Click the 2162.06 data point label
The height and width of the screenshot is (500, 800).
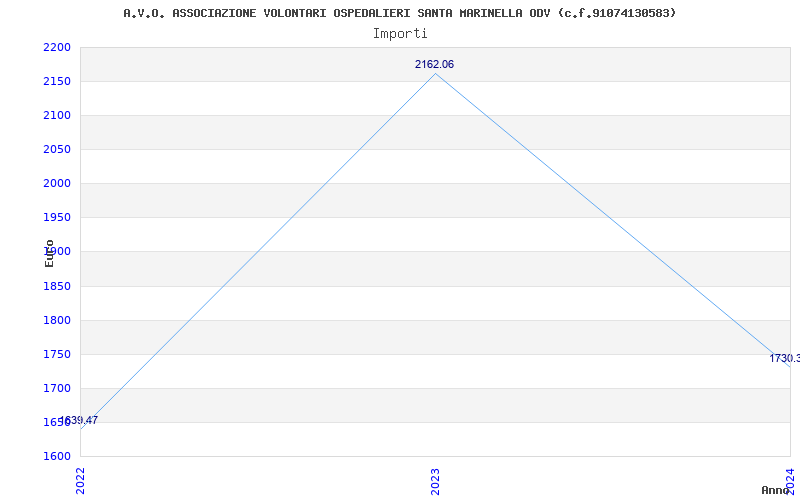[x=434, y=64]
